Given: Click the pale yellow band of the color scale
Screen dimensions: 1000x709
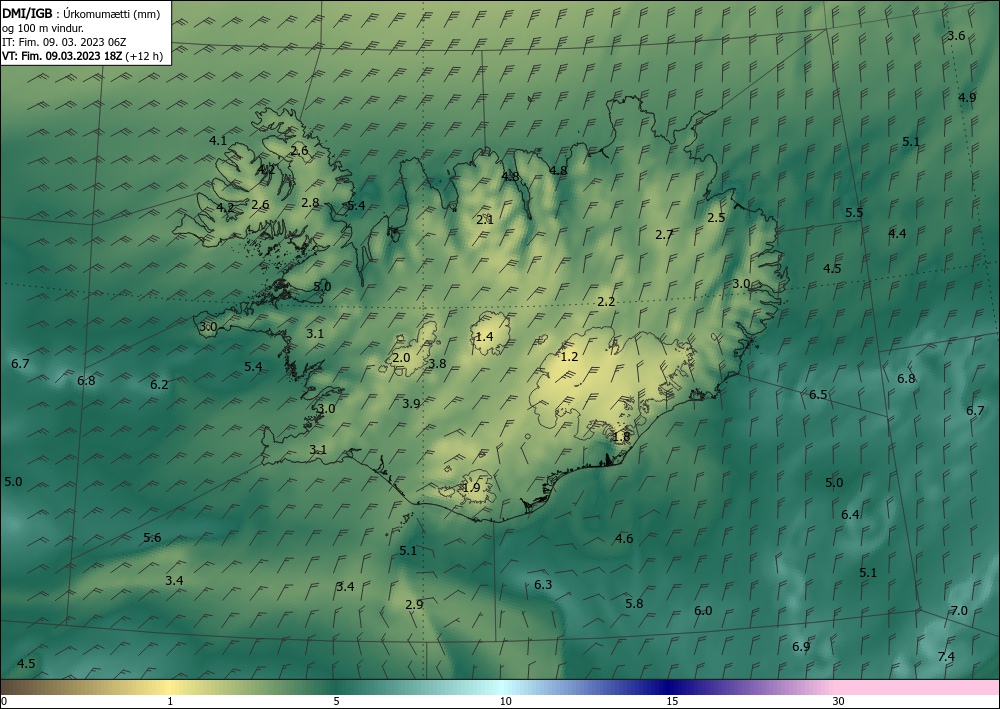Looking at the screenshot, I should 169,687.
